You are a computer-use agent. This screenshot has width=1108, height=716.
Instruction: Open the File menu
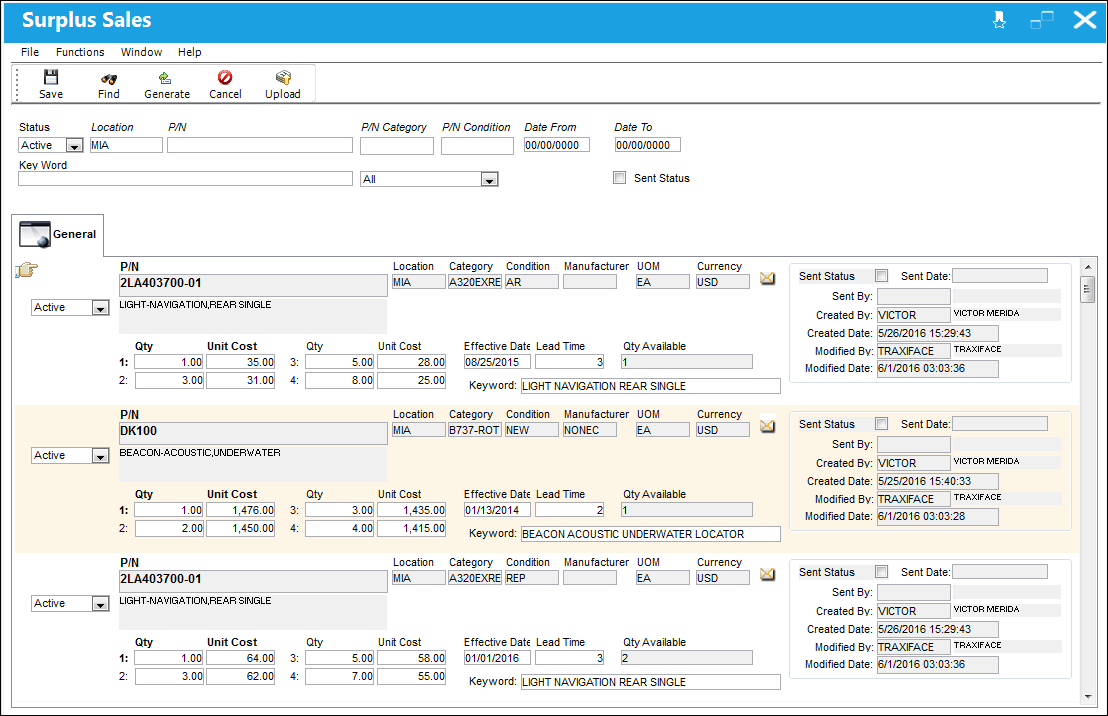point(30,52)
